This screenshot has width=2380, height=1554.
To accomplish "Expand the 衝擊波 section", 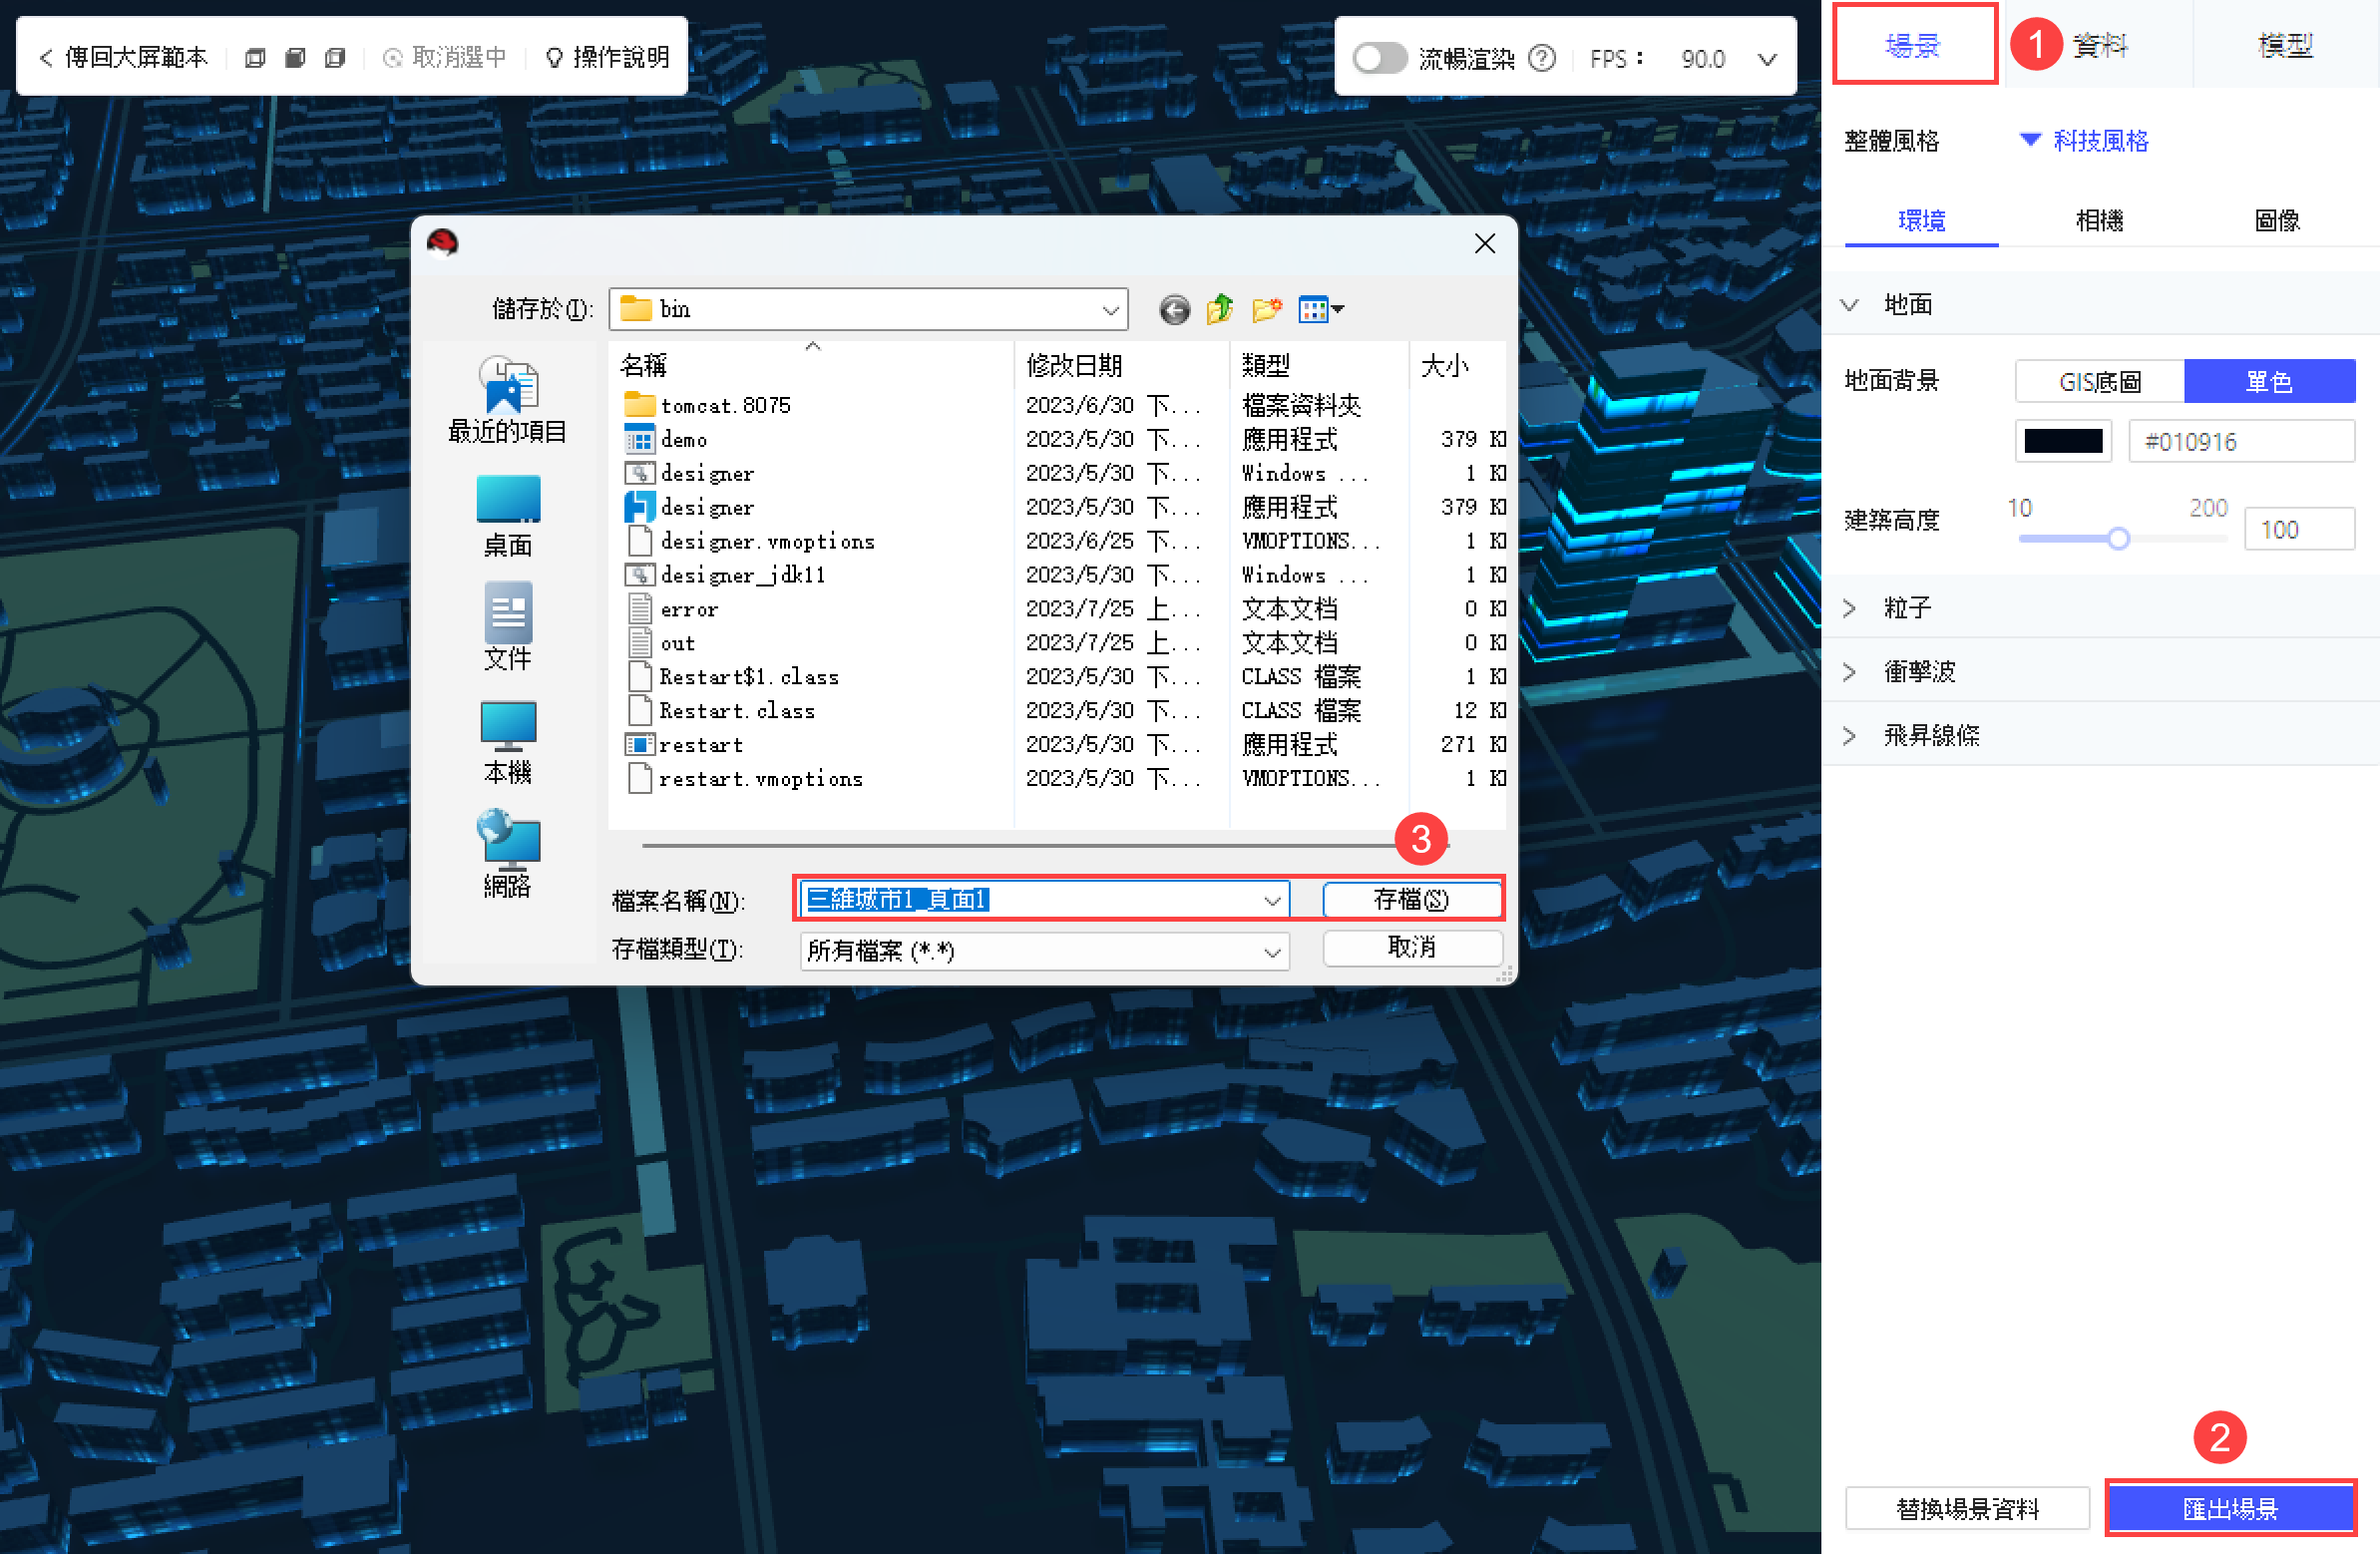I will [1850, 672].
